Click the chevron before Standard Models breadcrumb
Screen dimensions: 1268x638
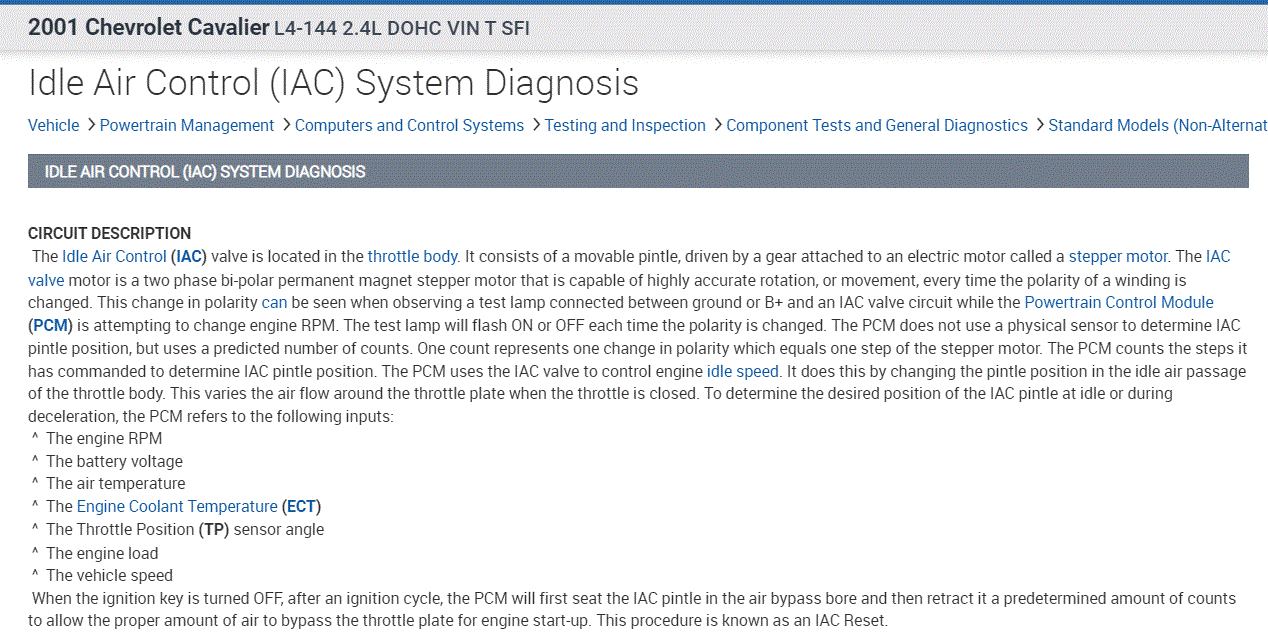coord(1038,125)
